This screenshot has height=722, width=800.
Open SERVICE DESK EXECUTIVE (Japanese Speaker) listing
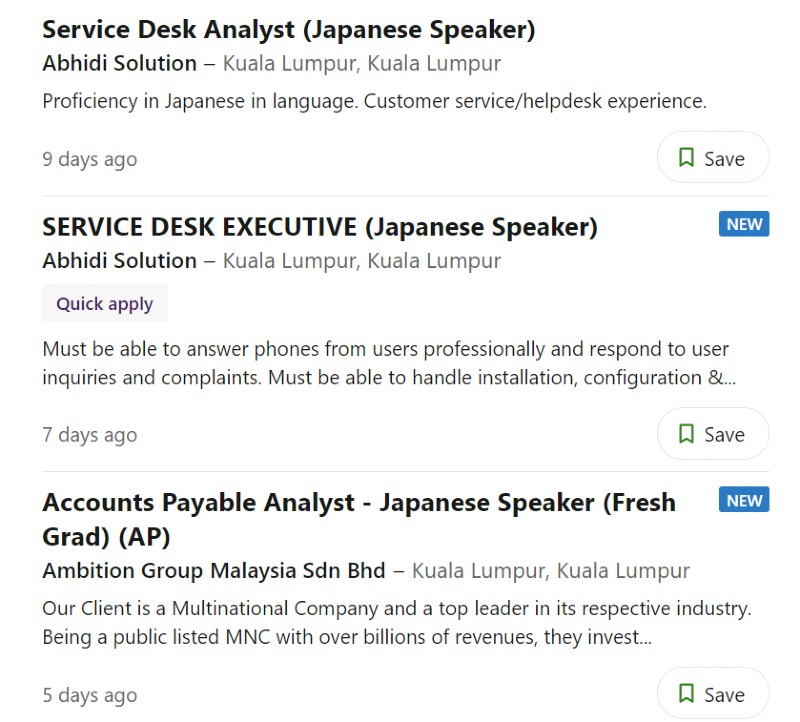320,227
